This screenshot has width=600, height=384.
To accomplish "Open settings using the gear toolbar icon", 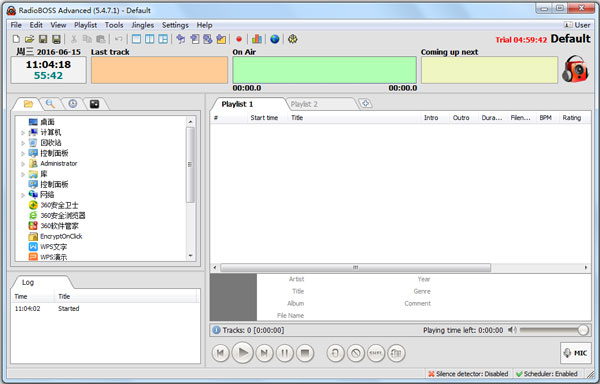I will (x=293, y=39).
